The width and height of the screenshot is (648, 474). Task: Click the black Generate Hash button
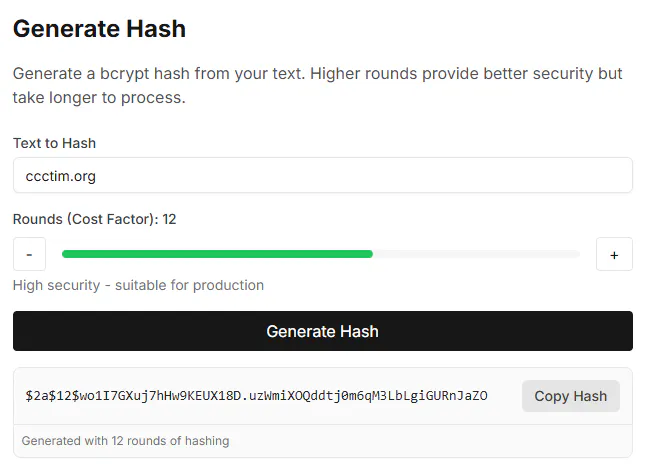tap(323, 331)
